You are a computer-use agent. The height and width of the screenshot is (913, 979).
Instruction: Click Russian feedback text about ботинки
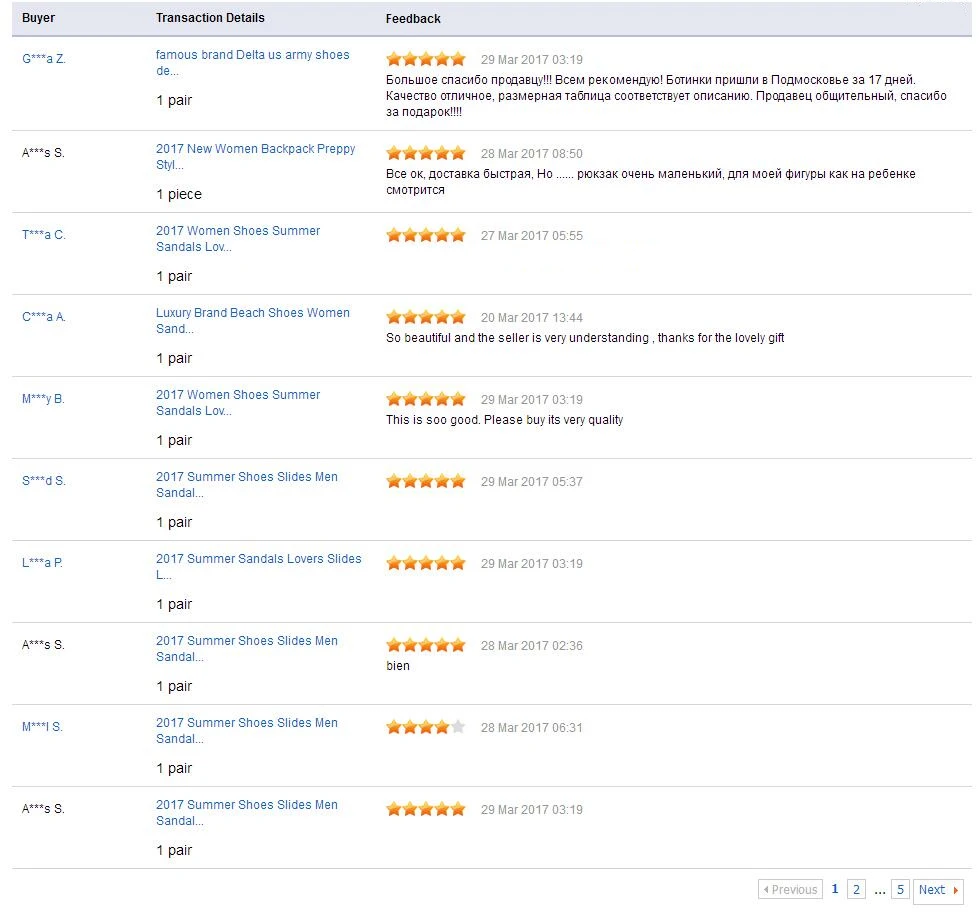click(666, 96)
